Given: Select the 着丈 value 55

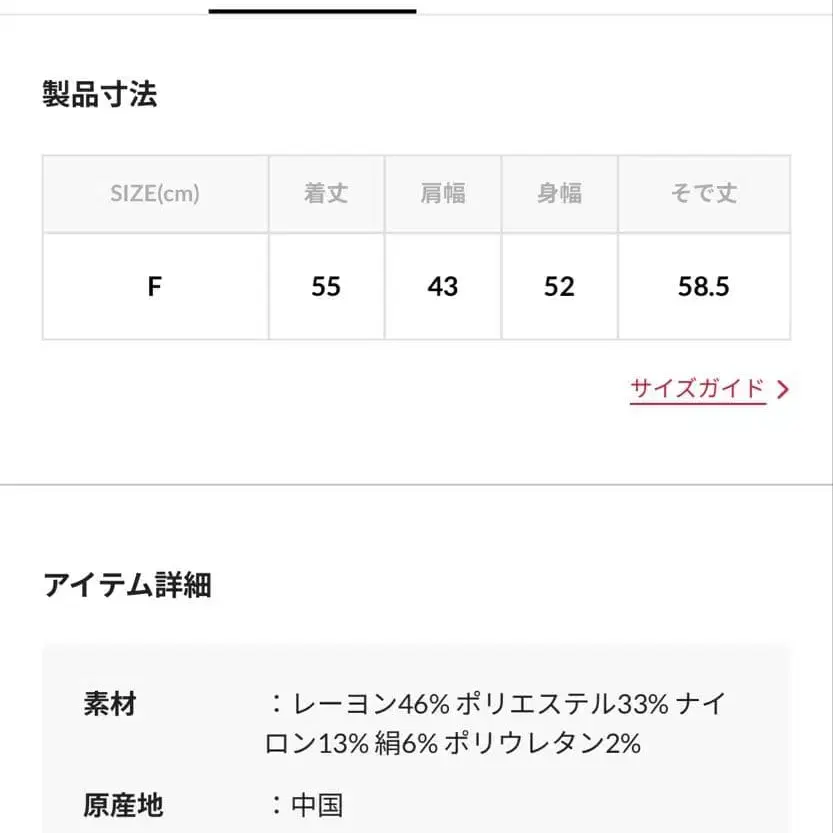Looking at the screenshot, I should coord(325,286).
